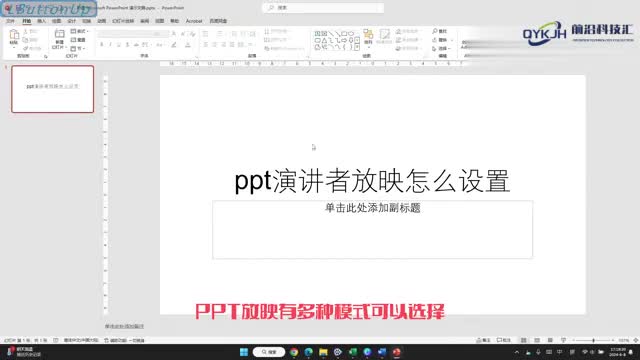
Task: Click the font color icon
Action: pos(187,45)
